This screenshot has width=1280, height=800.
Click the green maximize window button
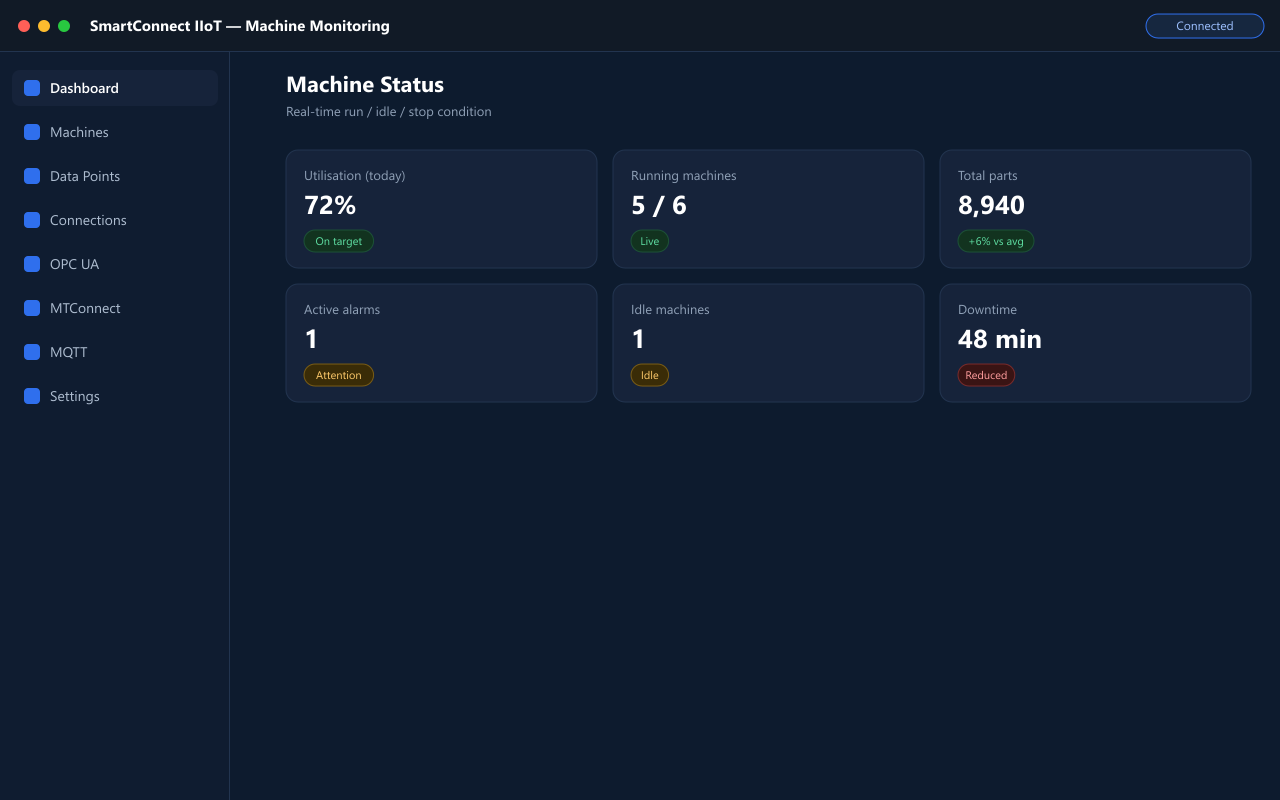[x=64, y=26]
